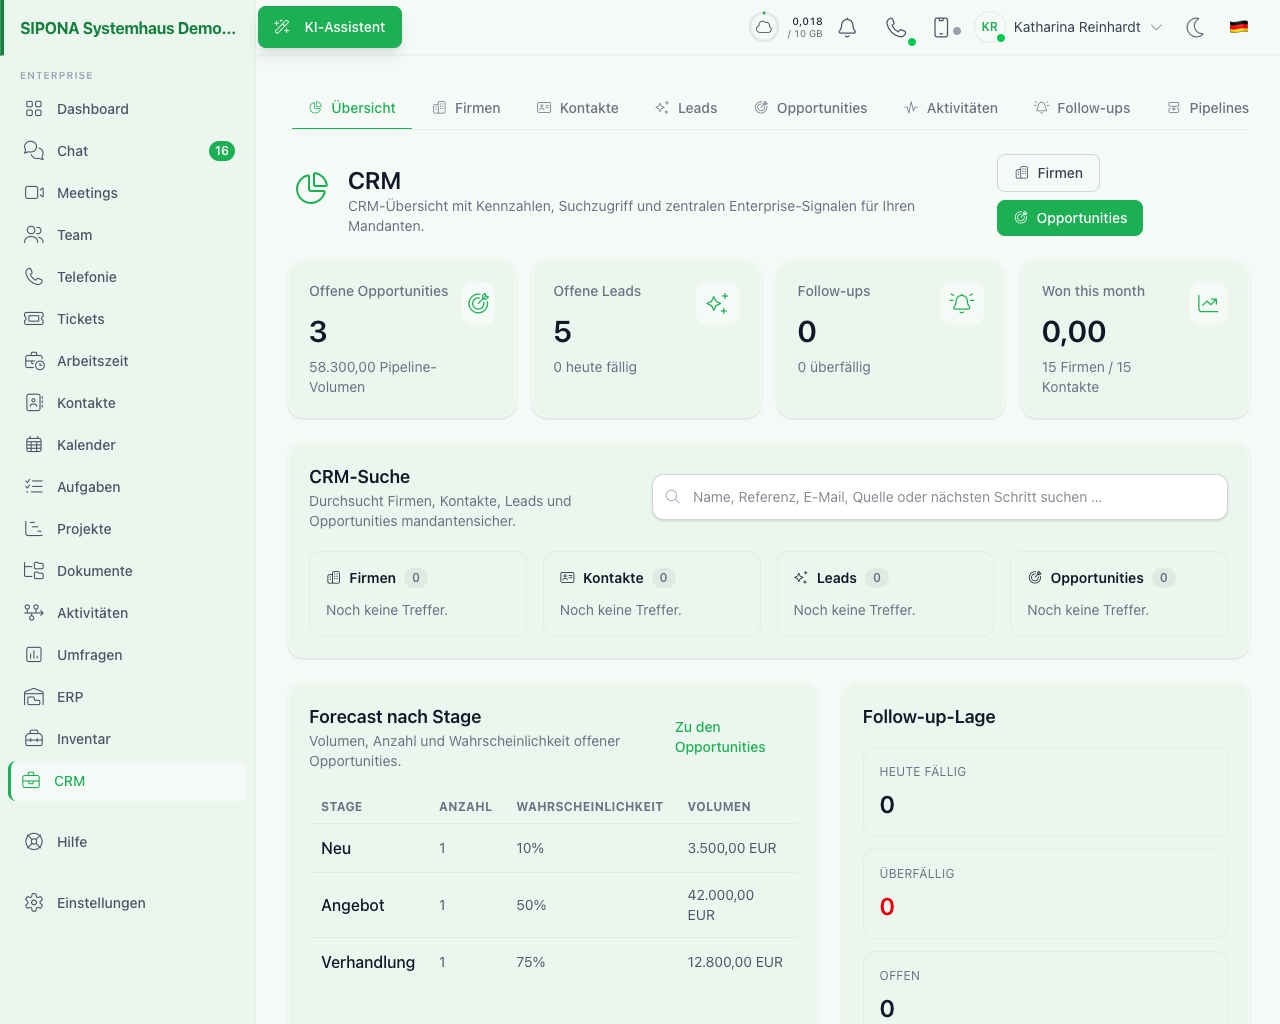
Task: Click the Verhandlung stage row
Action: [x=552, y=962]
